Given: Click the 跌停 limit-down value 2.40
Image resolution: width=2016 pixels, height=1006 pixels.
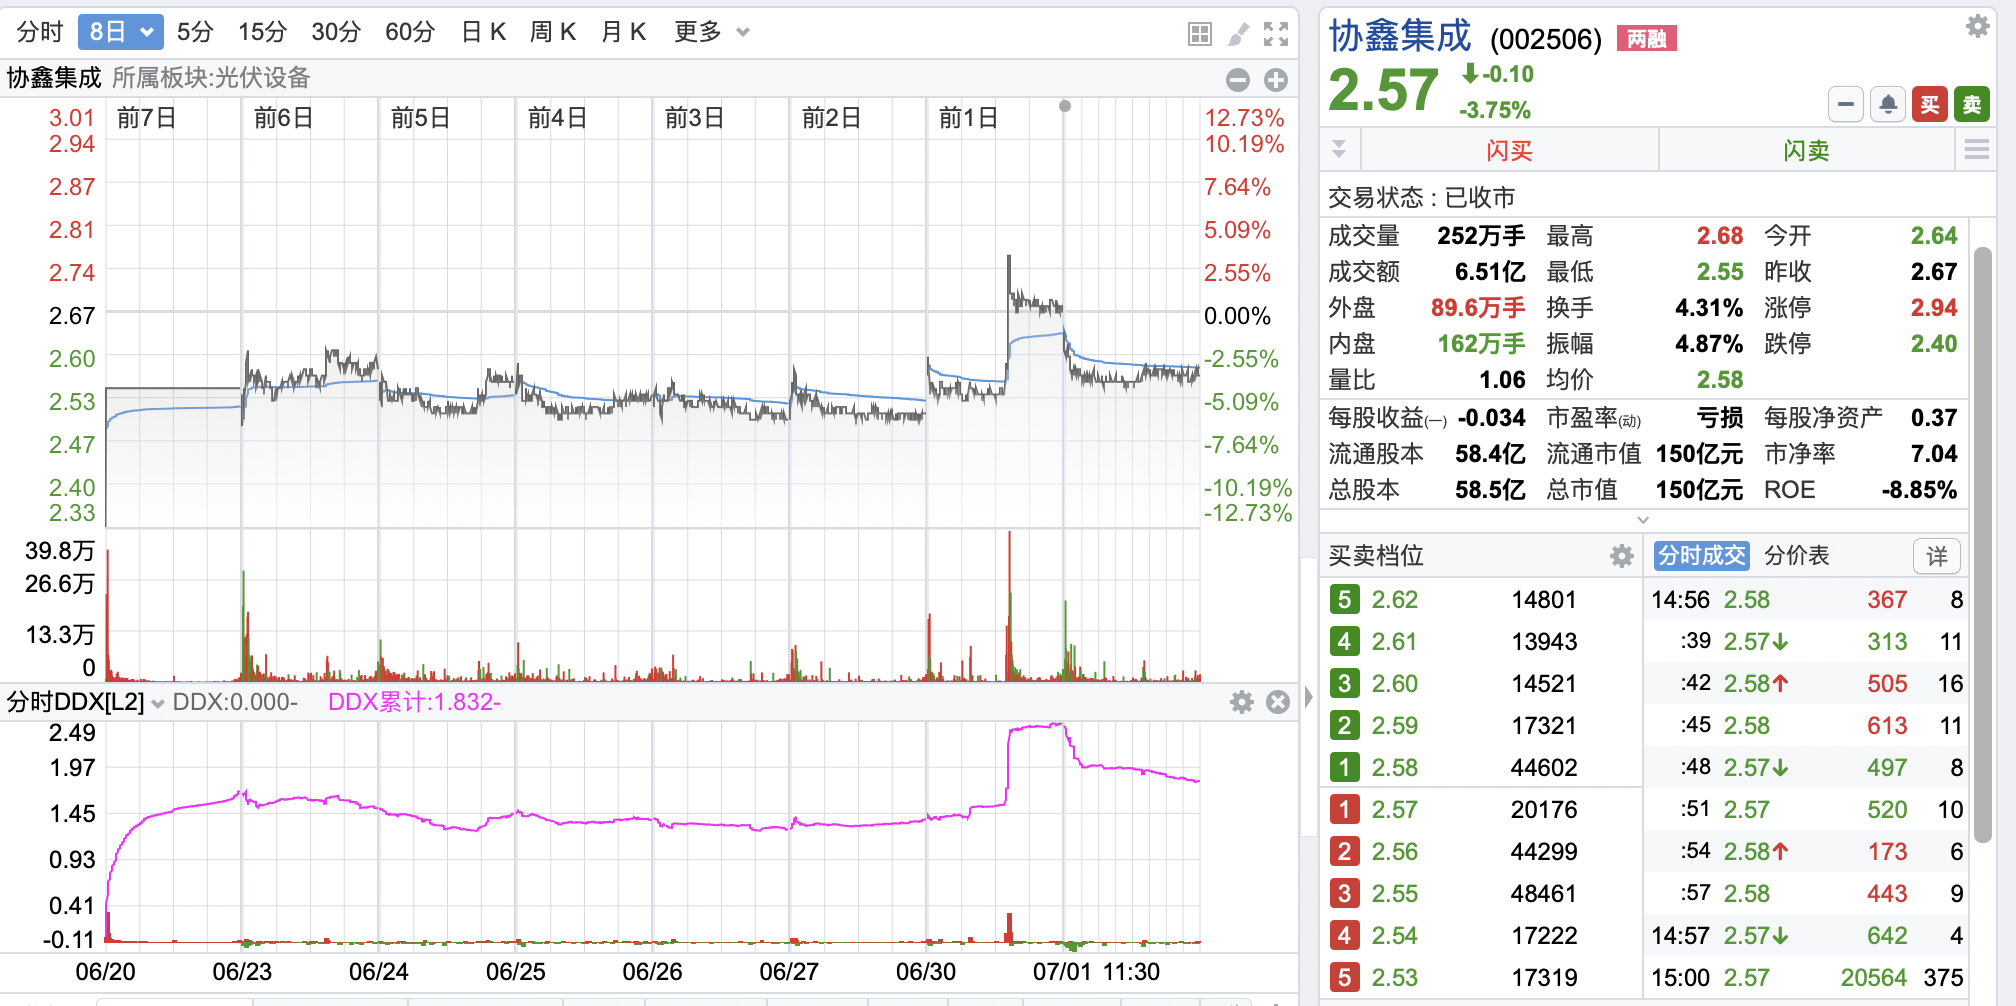Looking at the screenshot, I should click(x=1933, y=343).
